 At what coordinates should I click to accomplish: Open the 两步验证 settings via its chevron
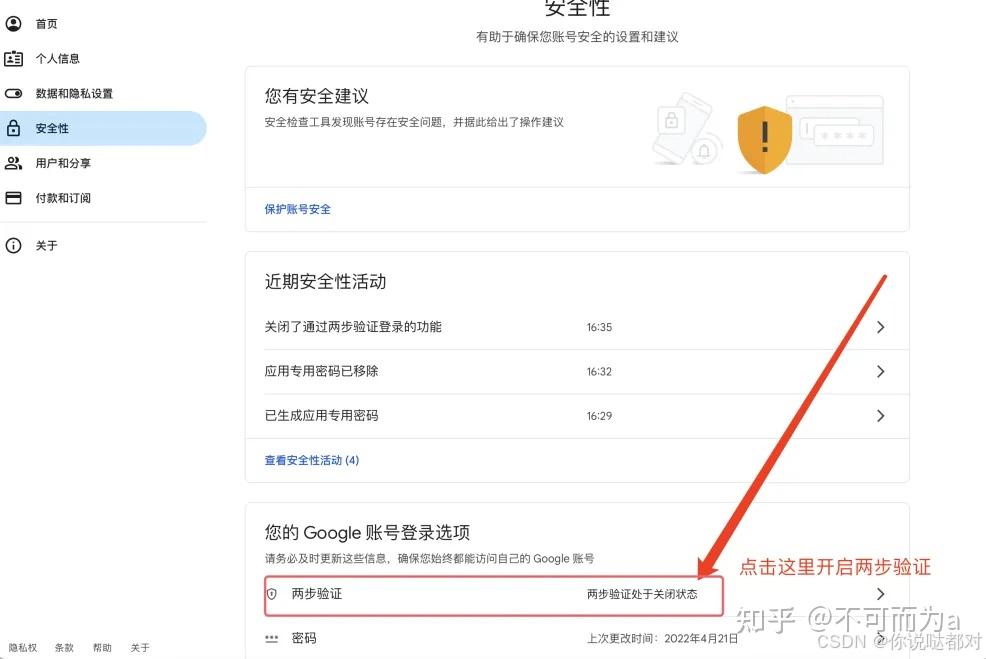tap(880, 593)
